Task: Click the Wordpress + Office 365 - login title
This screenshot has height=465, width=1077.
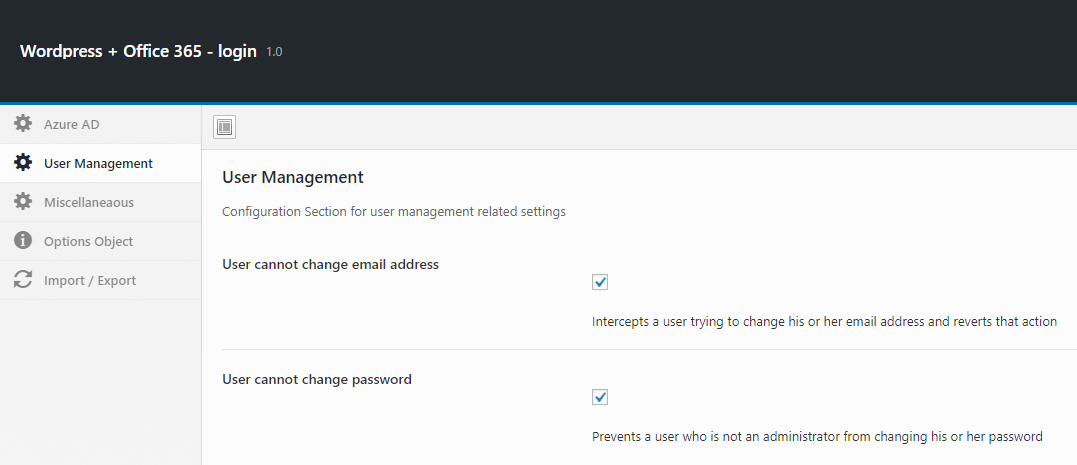Action: click(138, 52)
